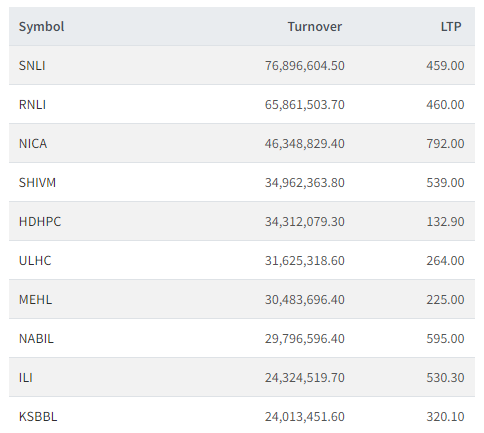Select the MEHL symbol
This screenshot has width=484, height=433.
35,300
